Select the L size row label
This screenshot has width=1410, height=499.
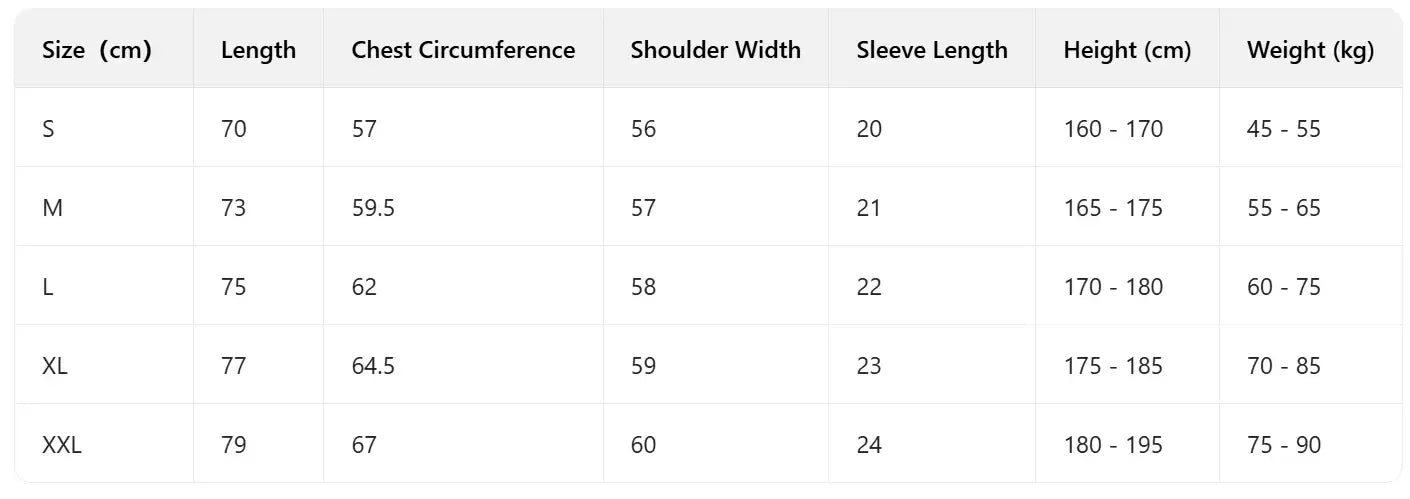[x=48, y=287]
